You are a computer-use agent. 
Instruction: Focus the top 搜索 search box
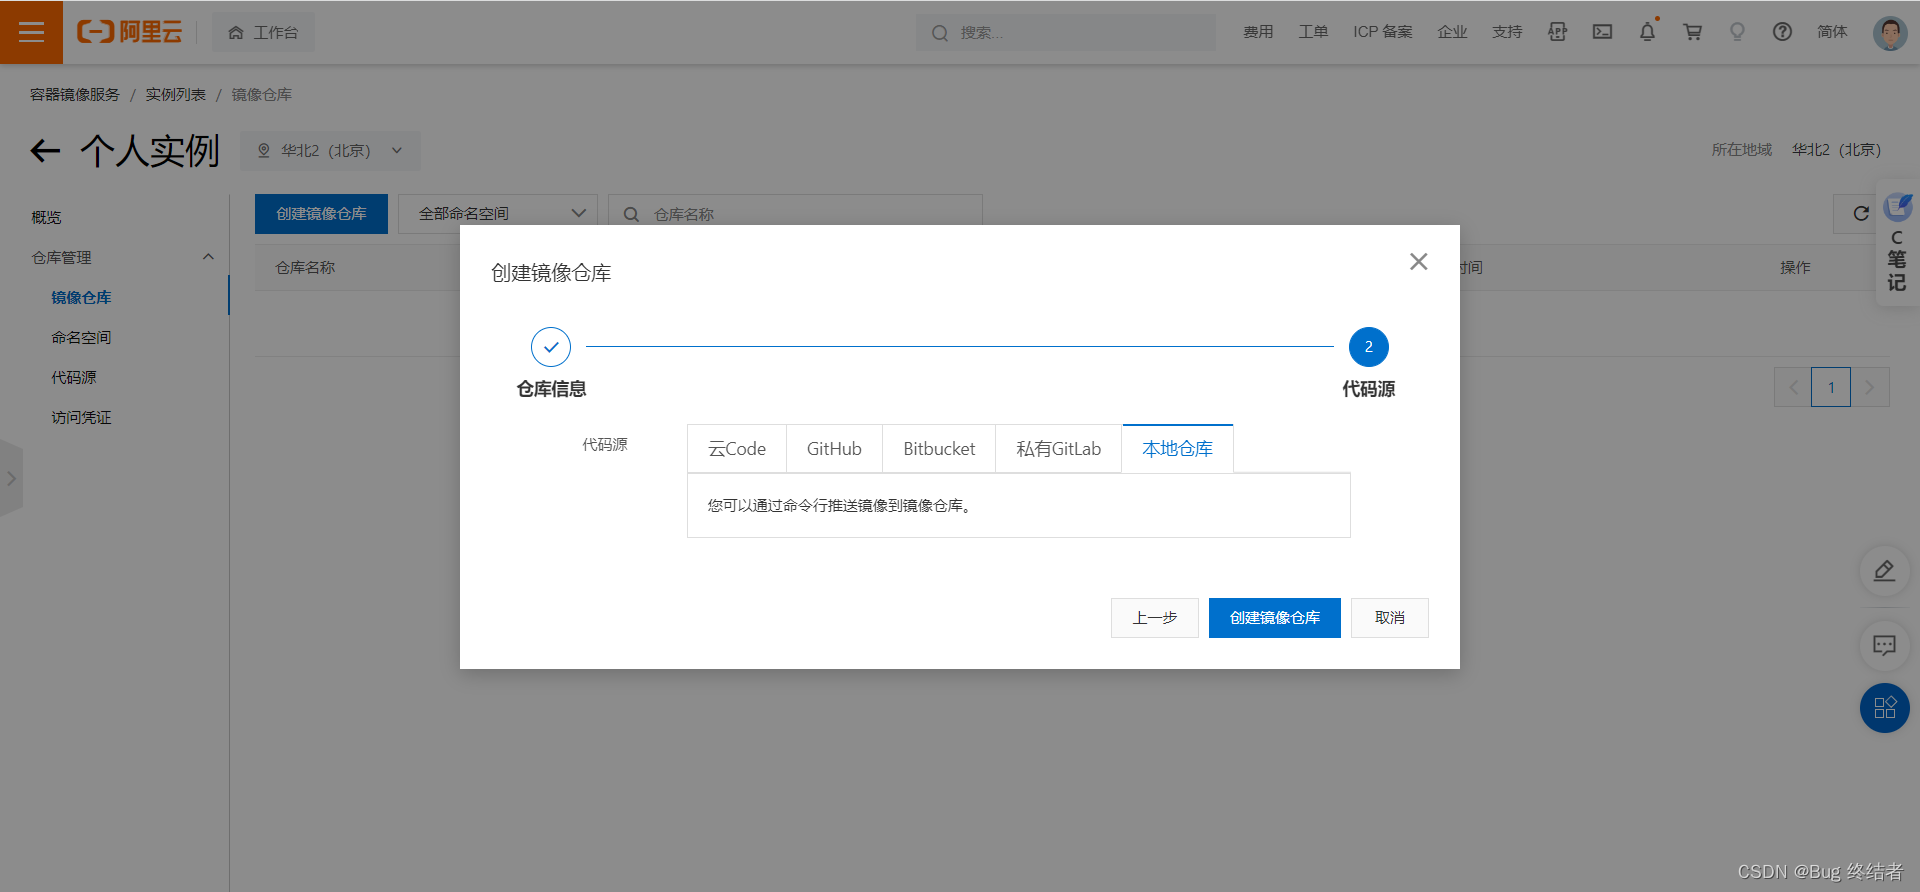[1066, 32]
